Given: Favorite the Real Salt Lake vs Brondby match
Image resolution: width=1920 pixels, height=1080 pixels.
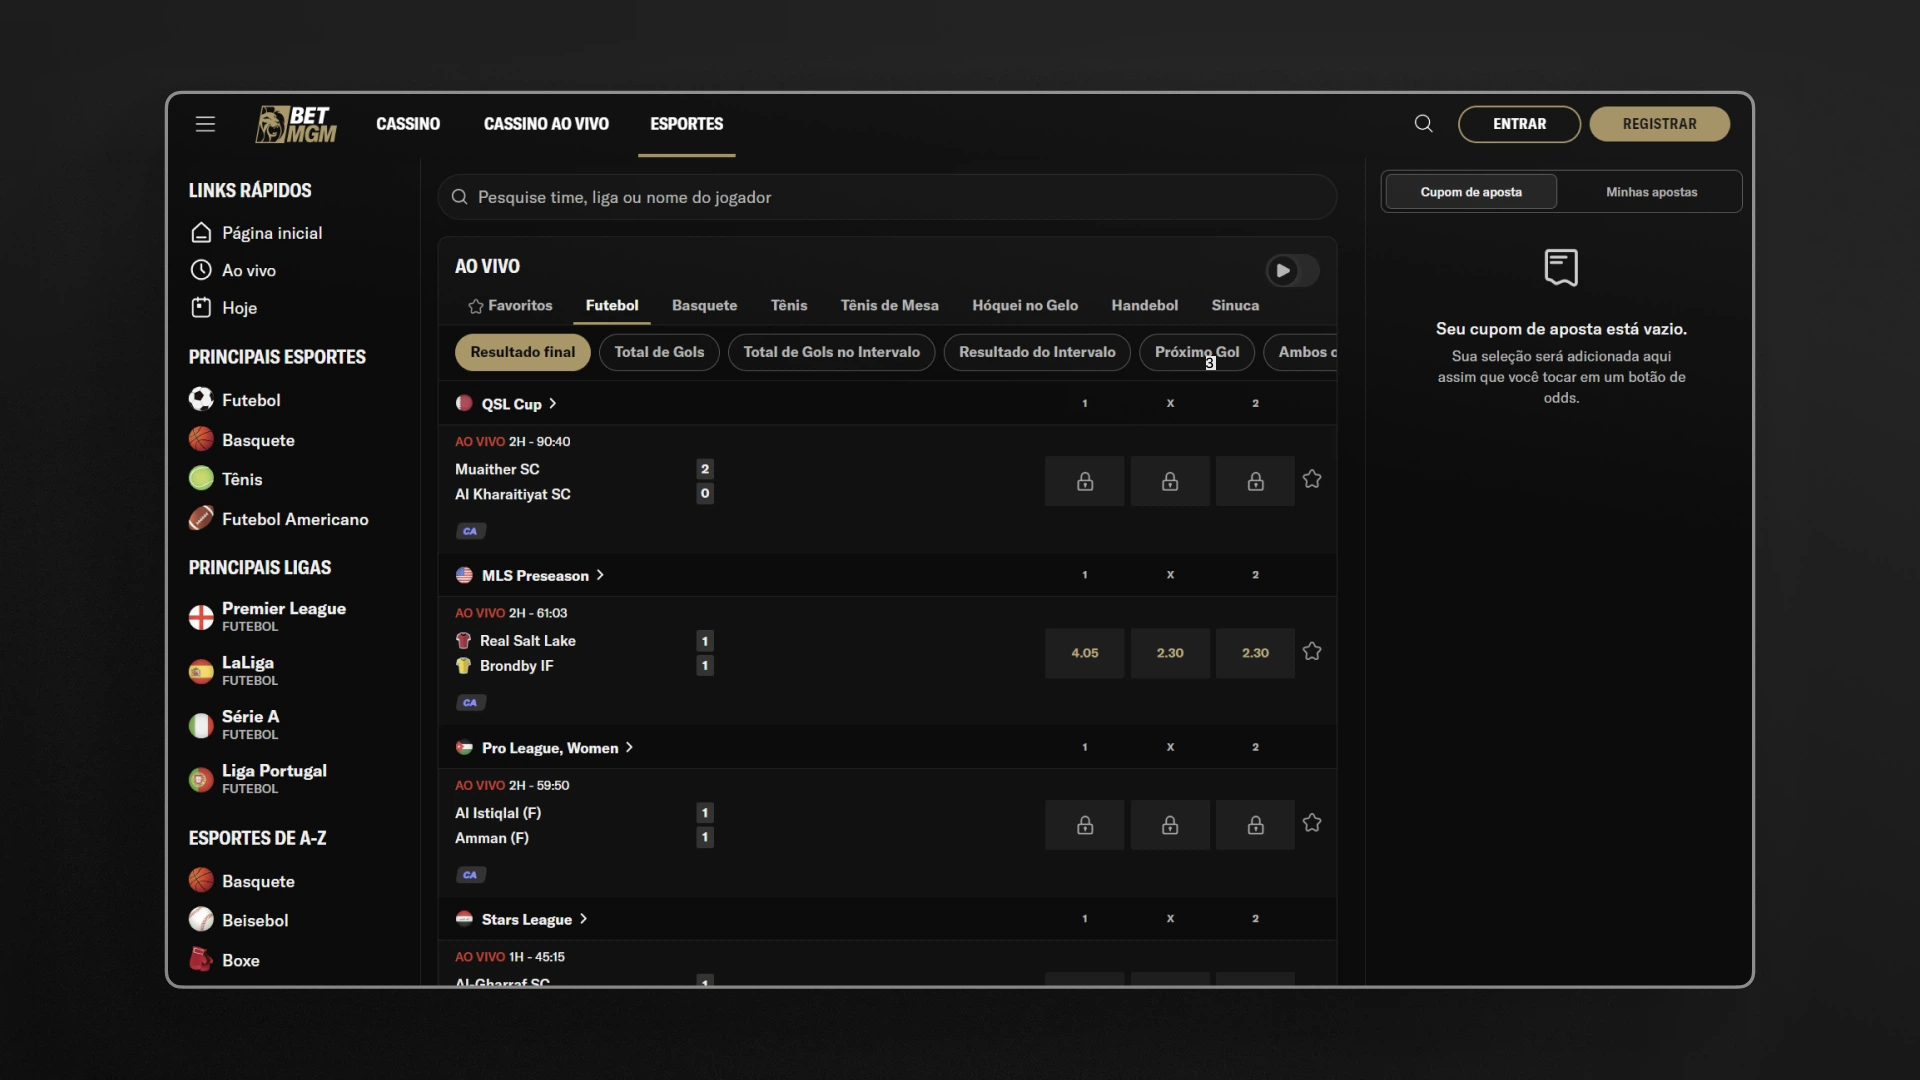Looking at the screenshot, I should (x=1312, y=652).
